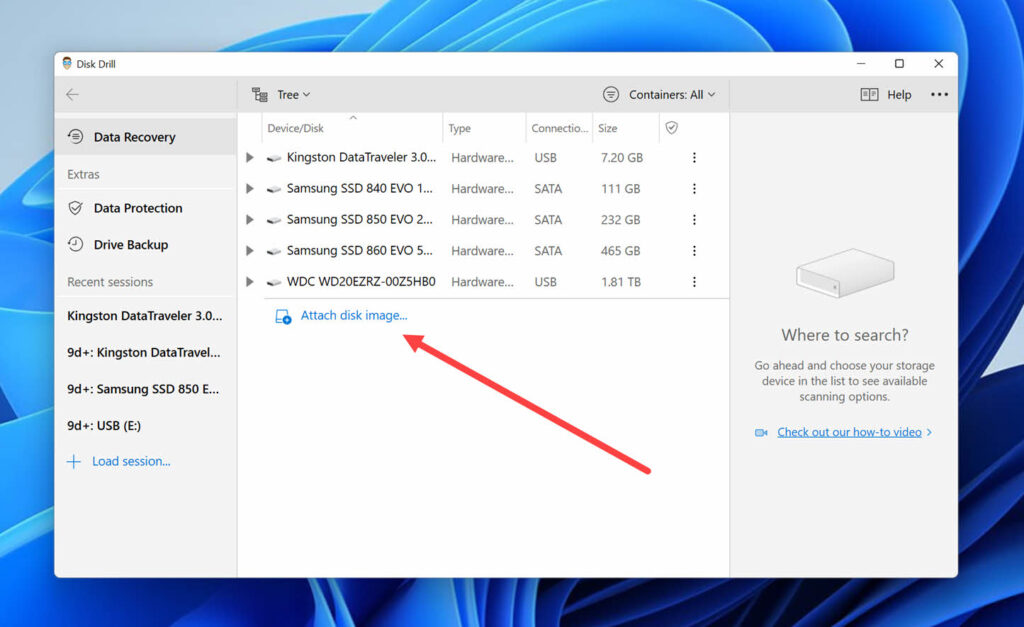This screenshot has width=1024, height=627.
Task: Expand the Samsung SSD 840 EVO row
Action: click(249, 188)
